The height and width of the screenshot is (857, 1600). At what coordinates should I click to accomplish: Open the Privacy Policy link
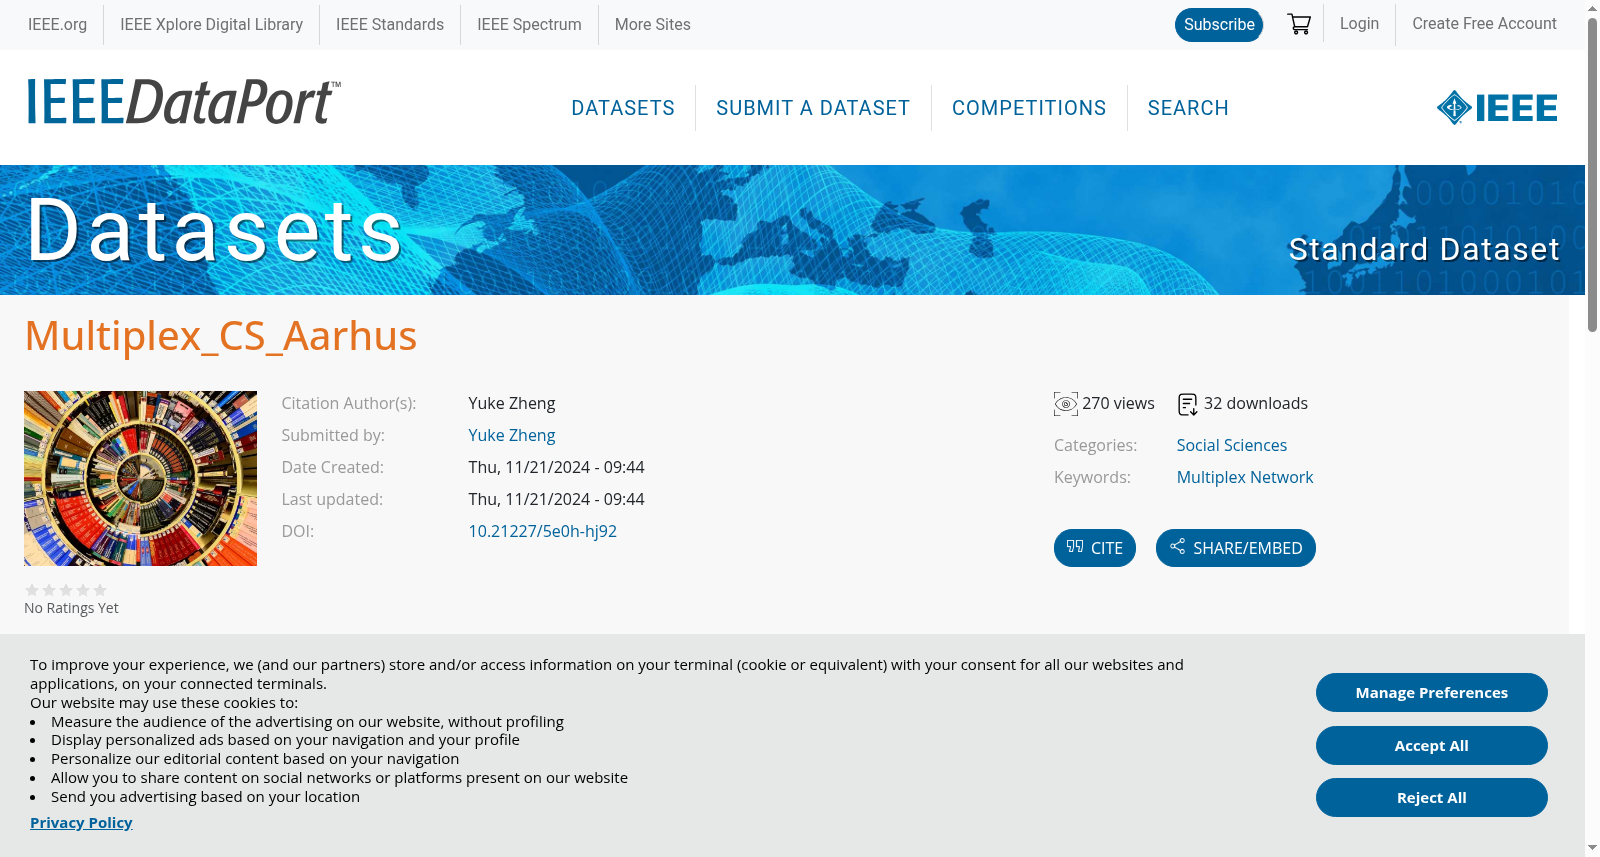81,822
